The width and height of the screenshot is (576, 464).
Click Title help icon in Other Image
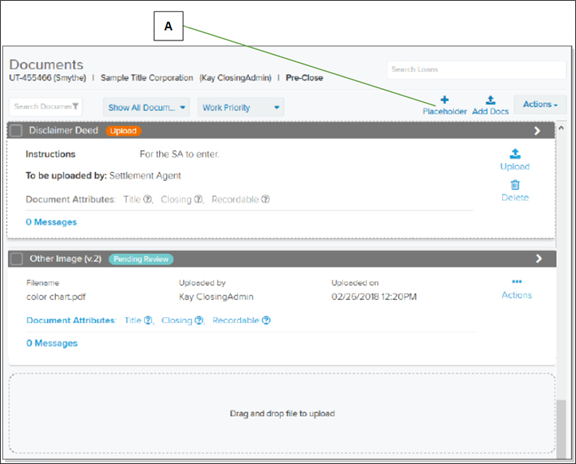[148, 320]
